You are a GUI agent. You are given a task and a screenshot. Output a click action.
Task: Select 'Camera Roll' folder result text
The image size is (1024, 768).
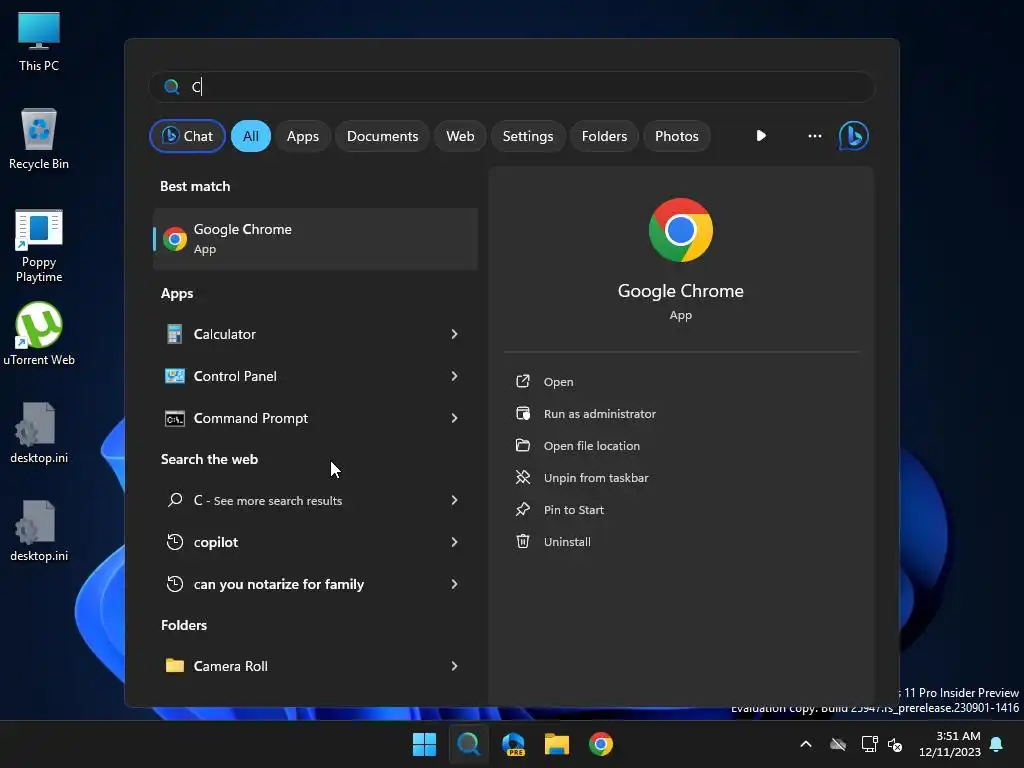click(x=231, y=666)
